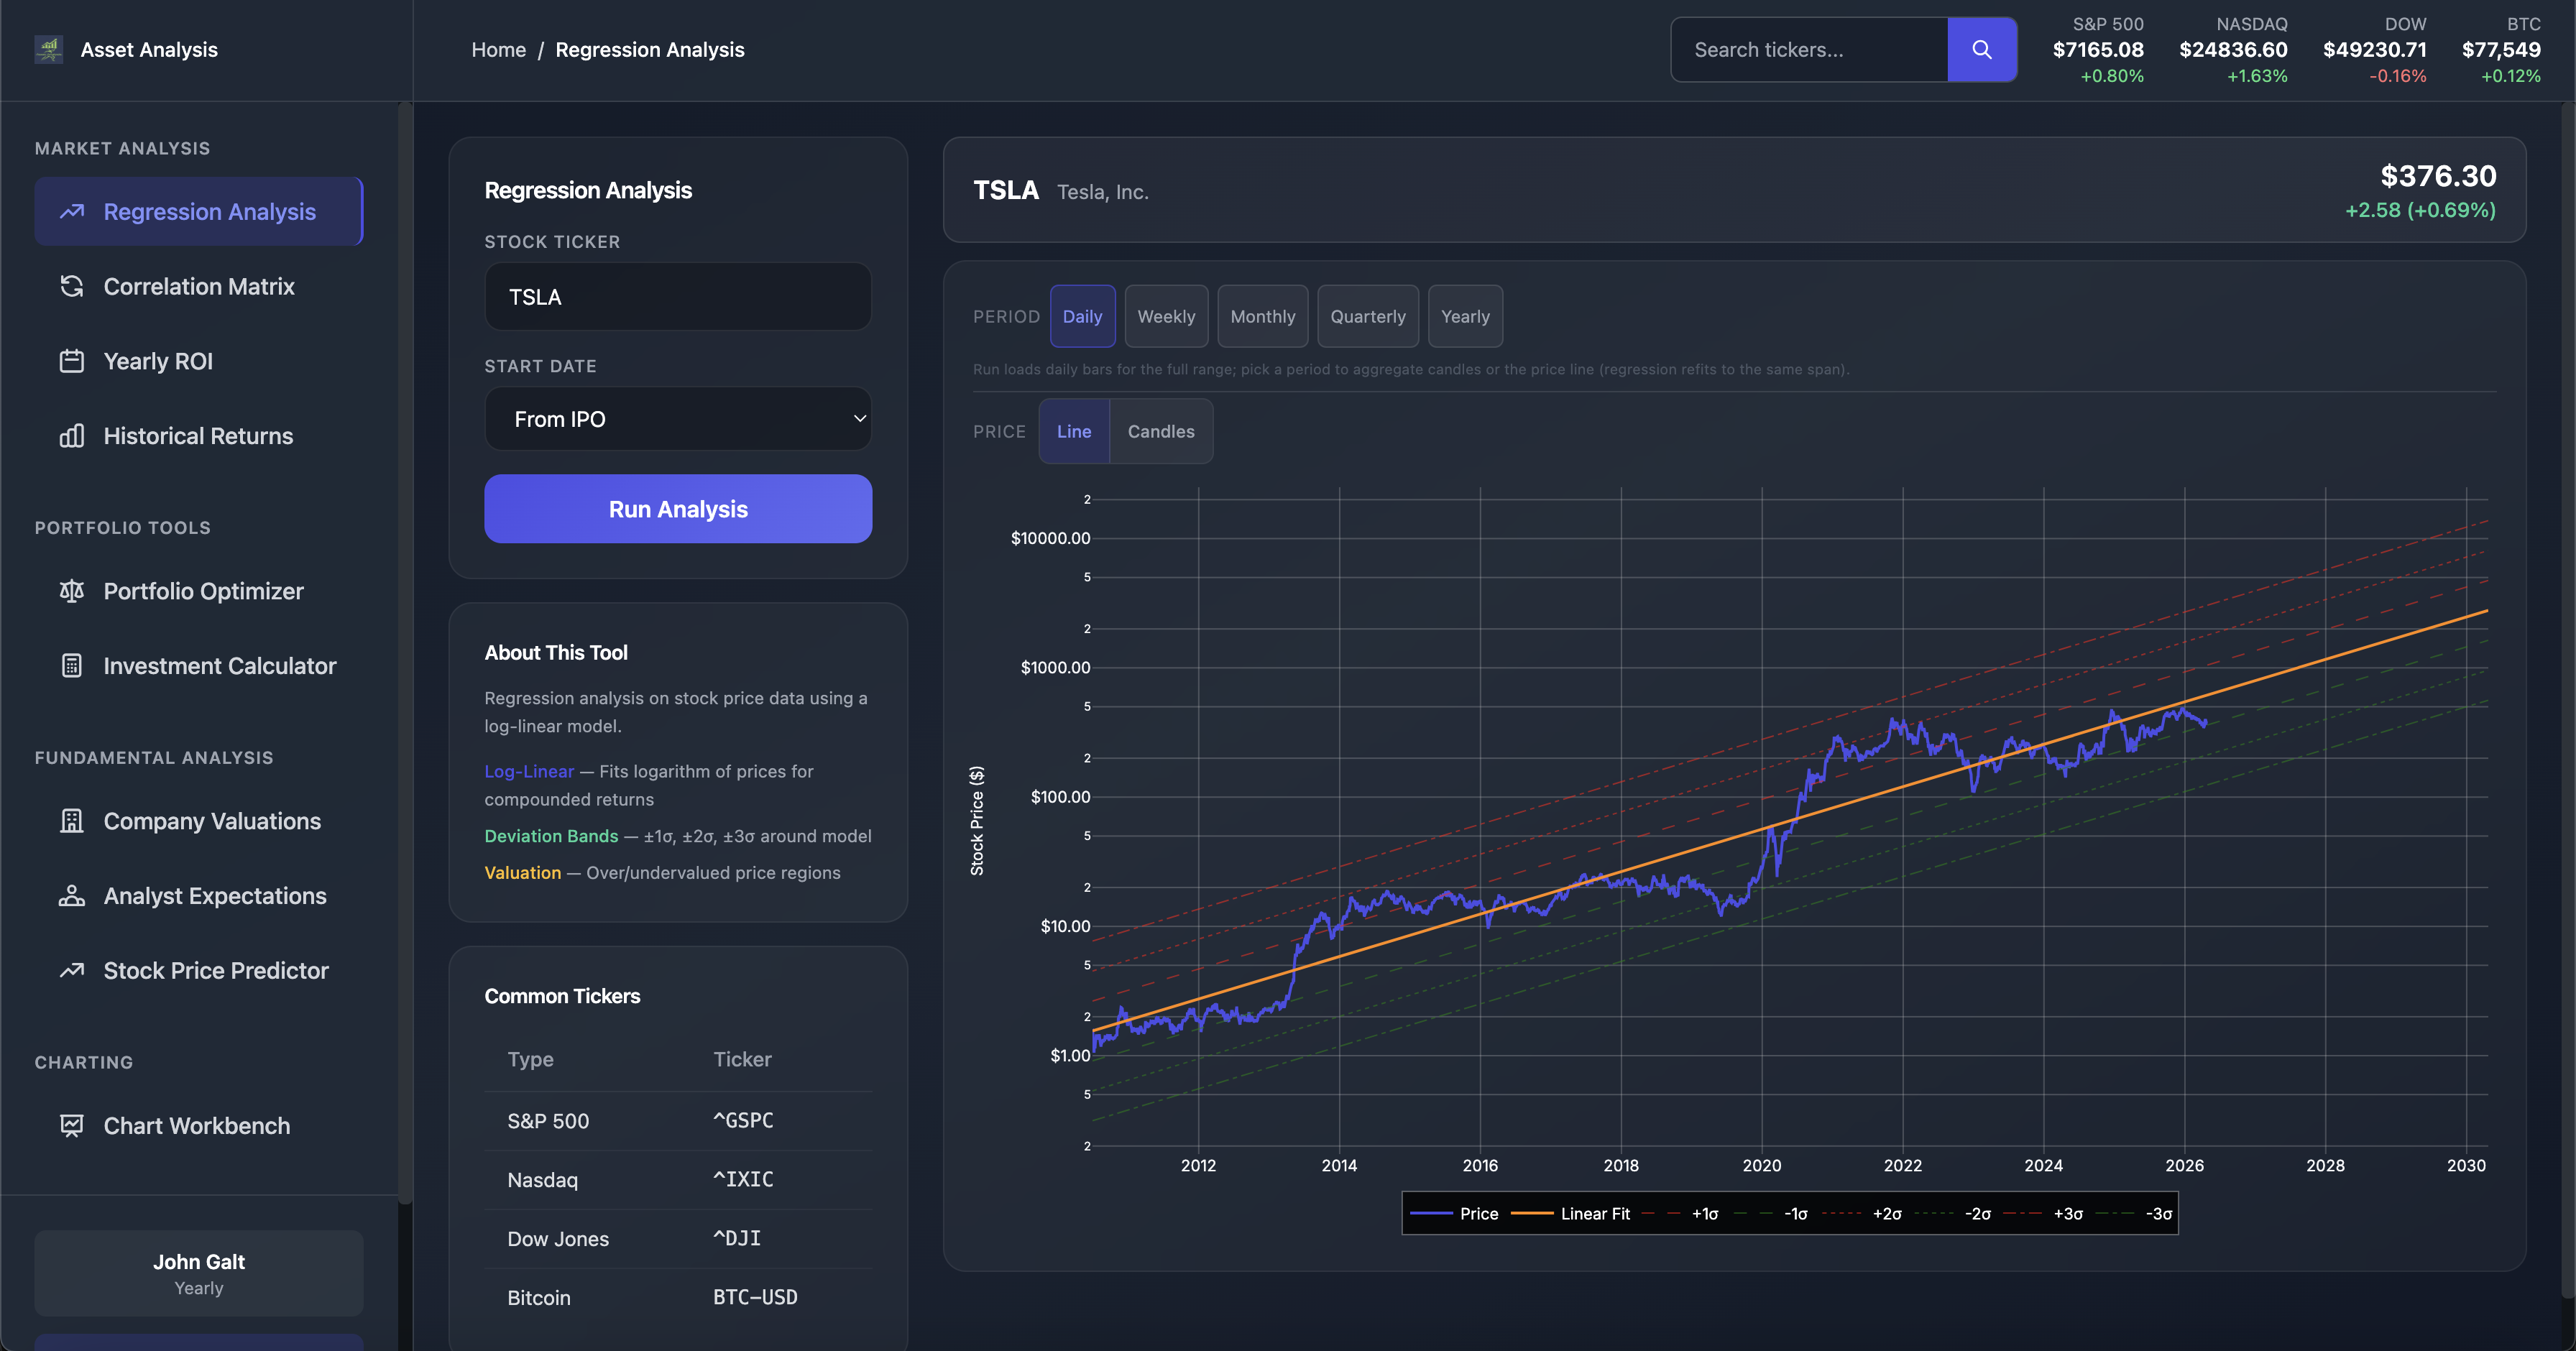Click the ^GSPC ticker cell
Viewport: 2576px width, 1351px height.
[743, 1120]
